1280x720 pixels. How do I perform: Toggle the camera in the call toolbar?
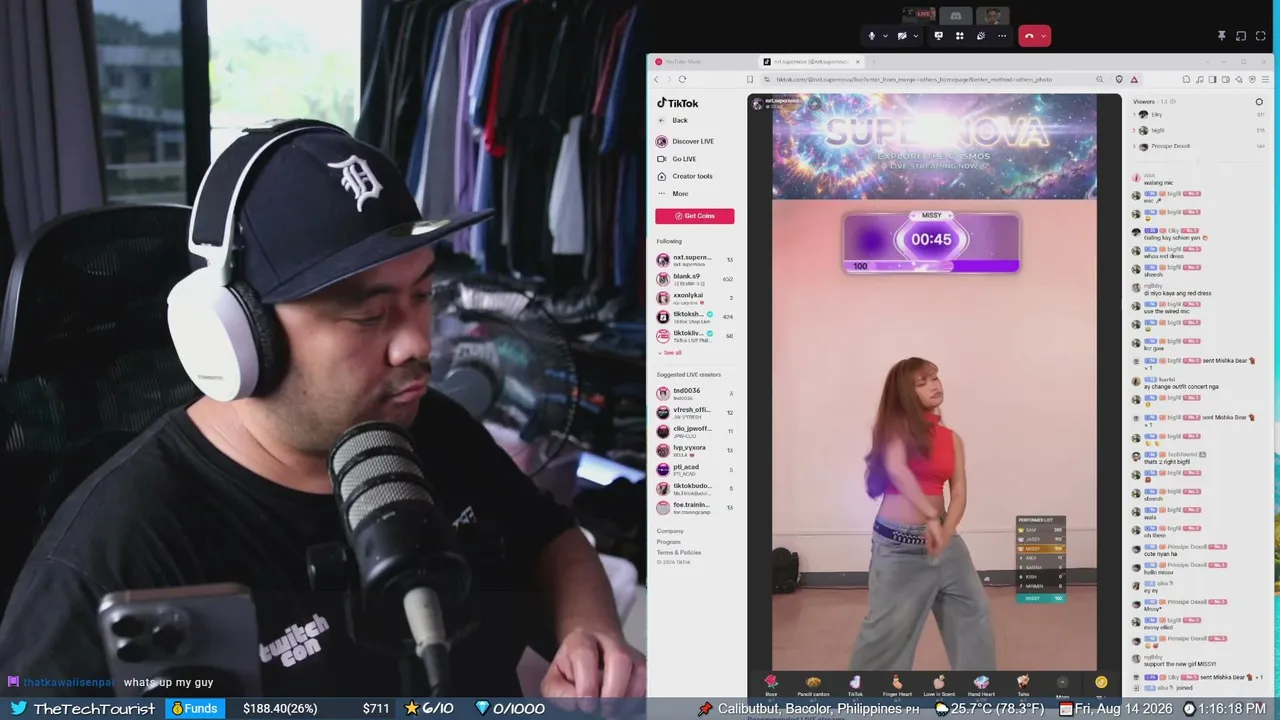[902, 36]
